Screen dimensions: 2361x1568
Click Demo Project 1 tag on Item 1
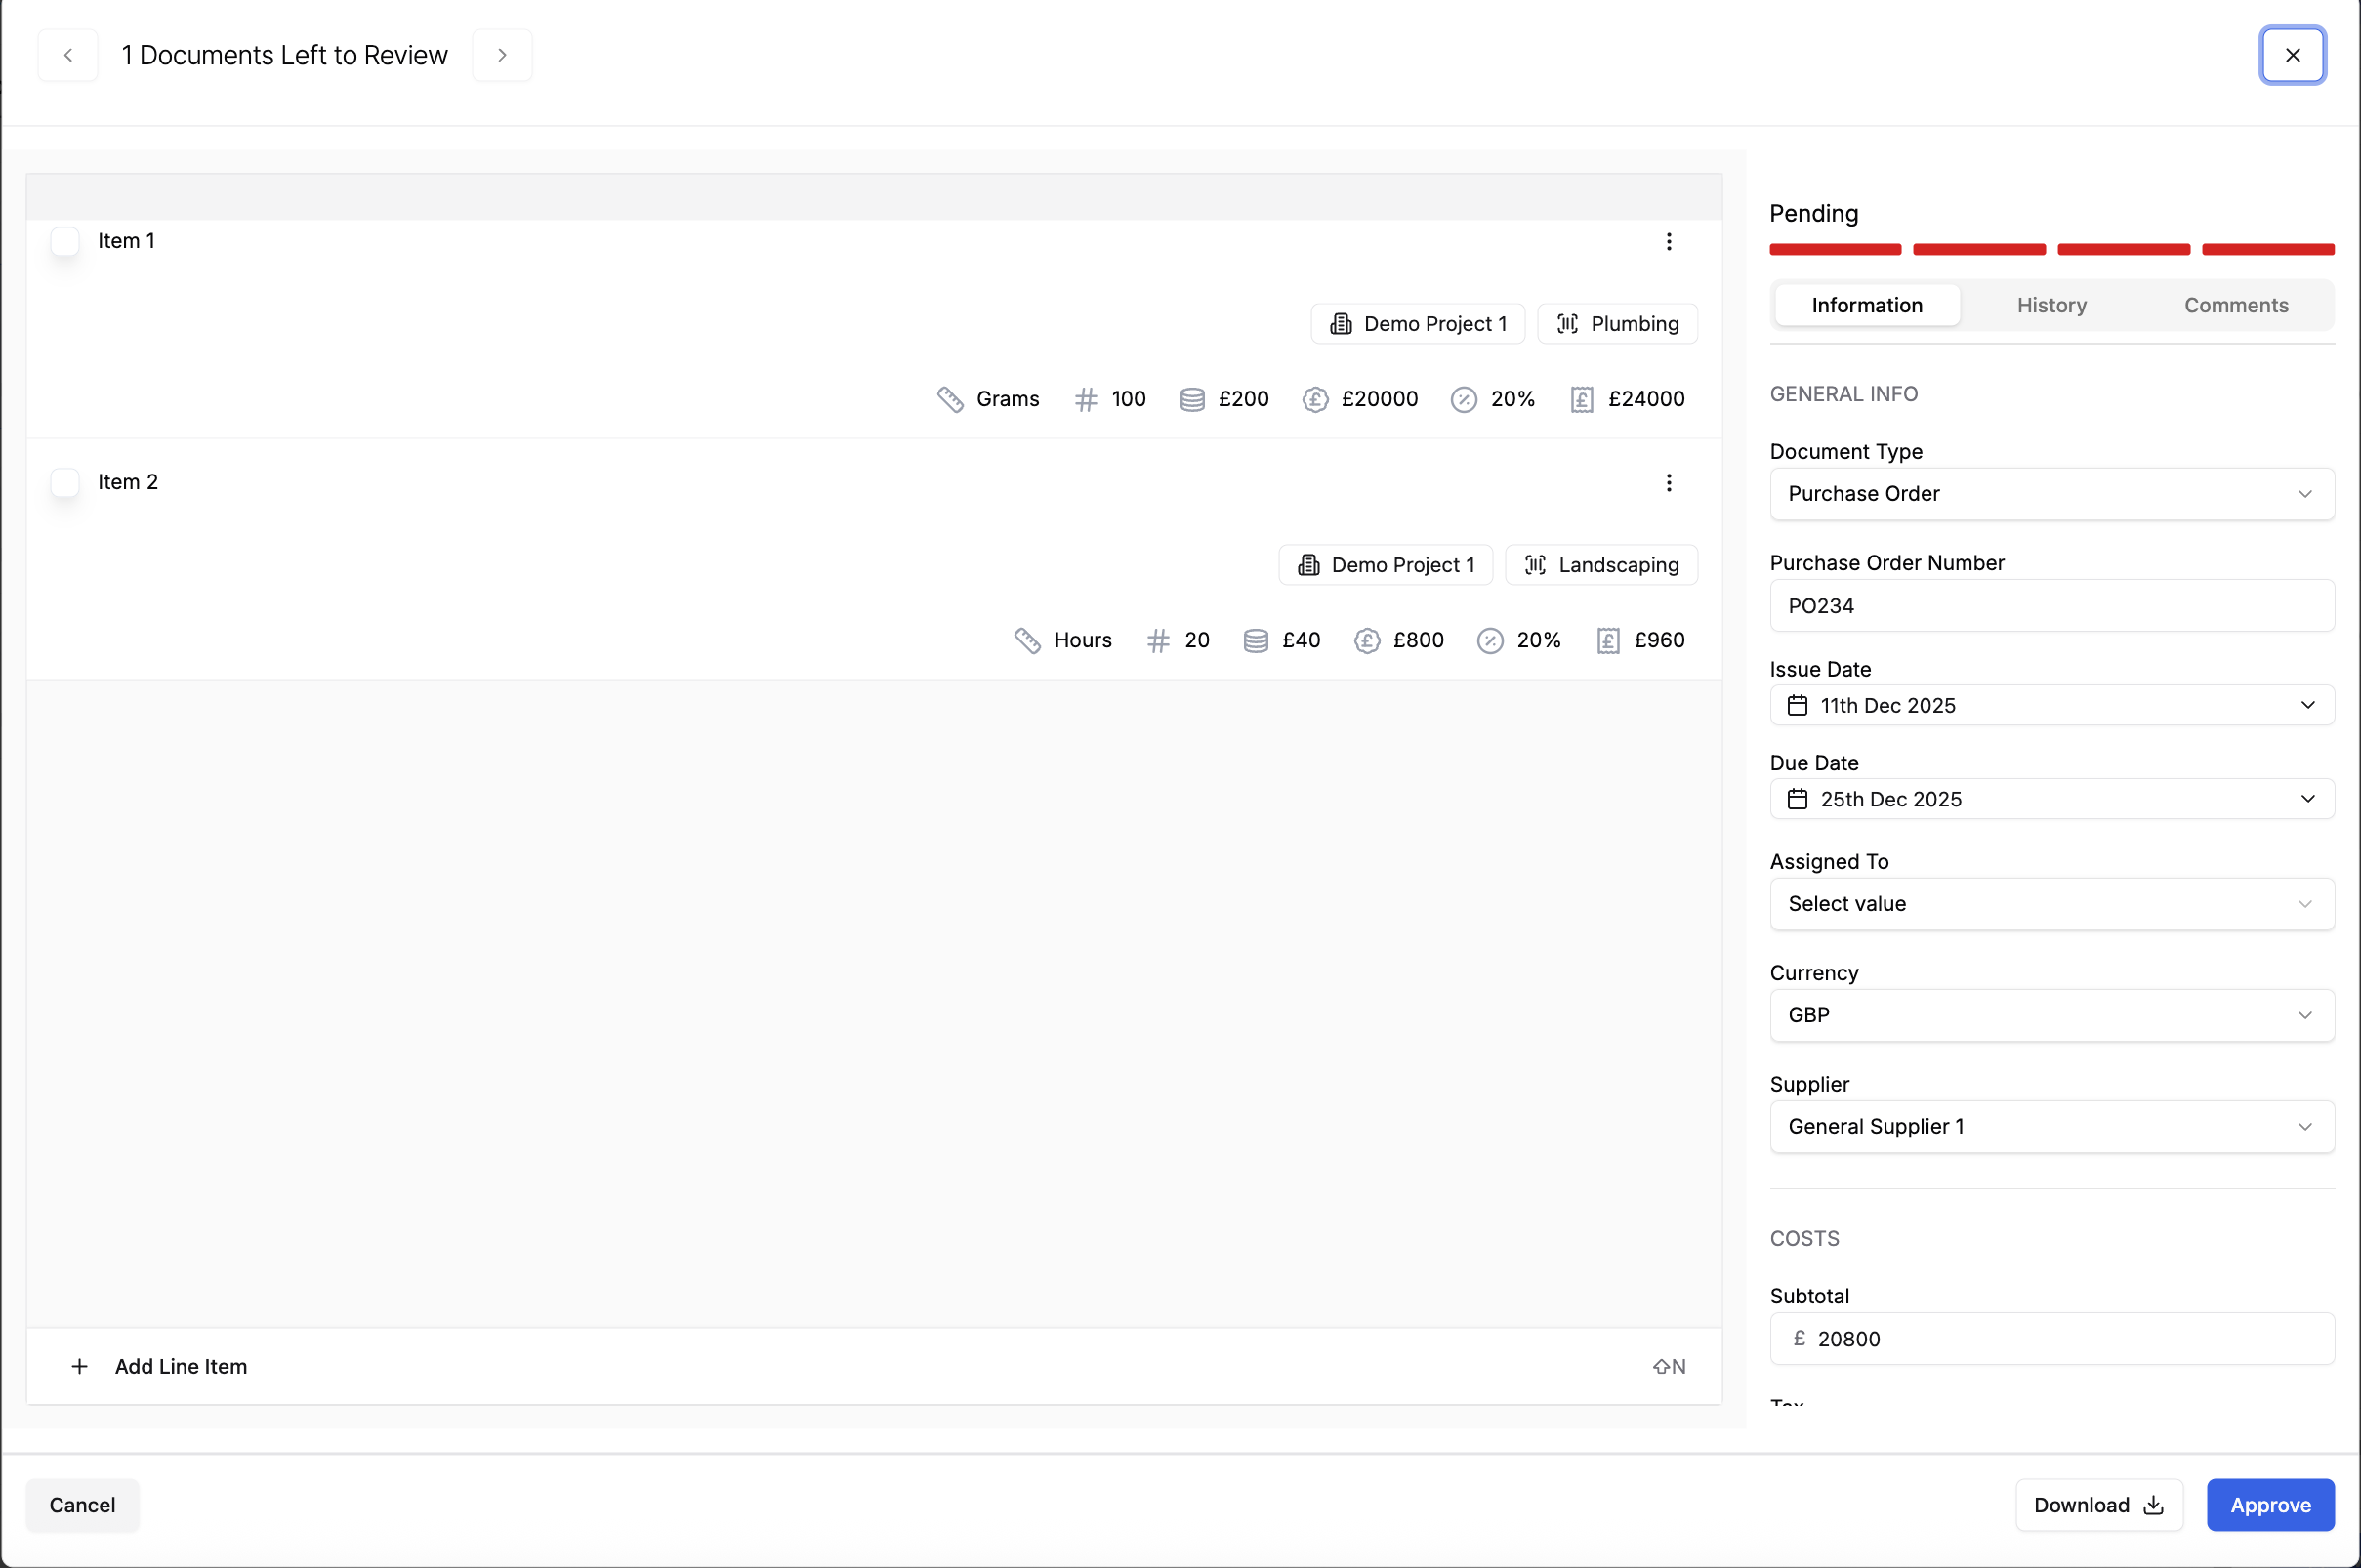(1417, 324)
